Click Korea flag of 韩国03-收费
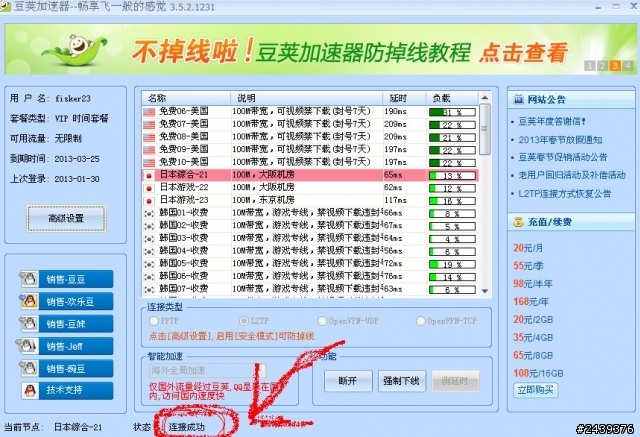Viewport: 640px width, 437px height. pos(149,239)
